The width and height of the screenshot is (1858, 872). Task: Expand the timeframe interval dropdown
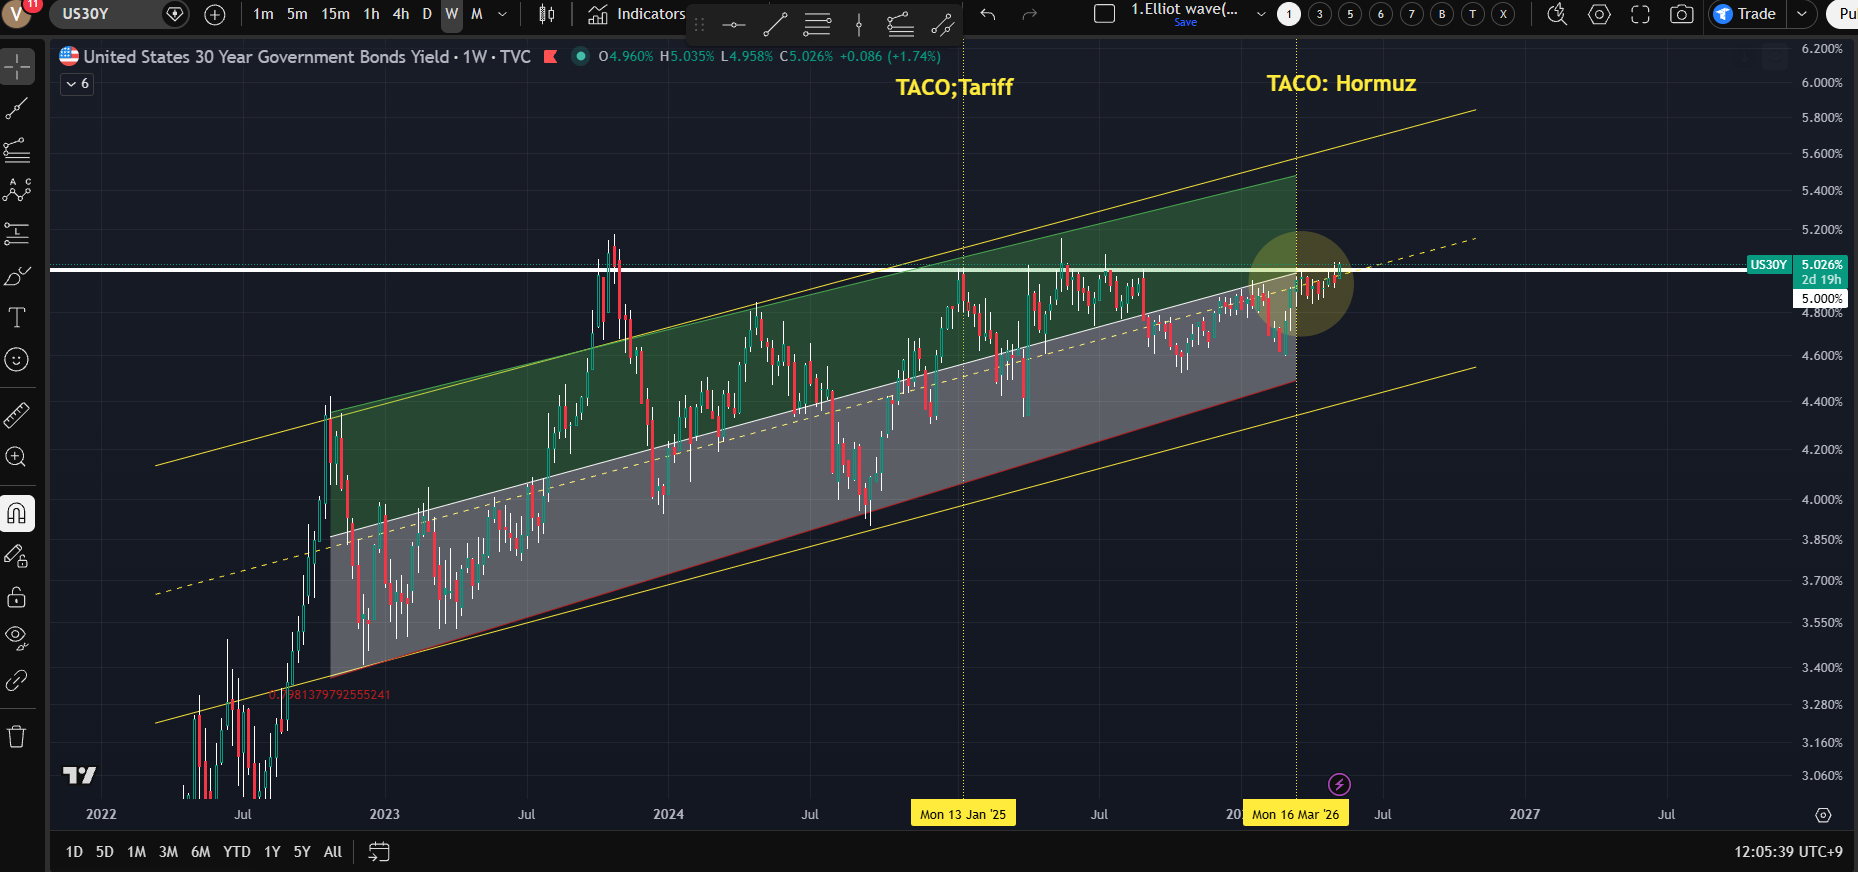(x=502, y=14)
